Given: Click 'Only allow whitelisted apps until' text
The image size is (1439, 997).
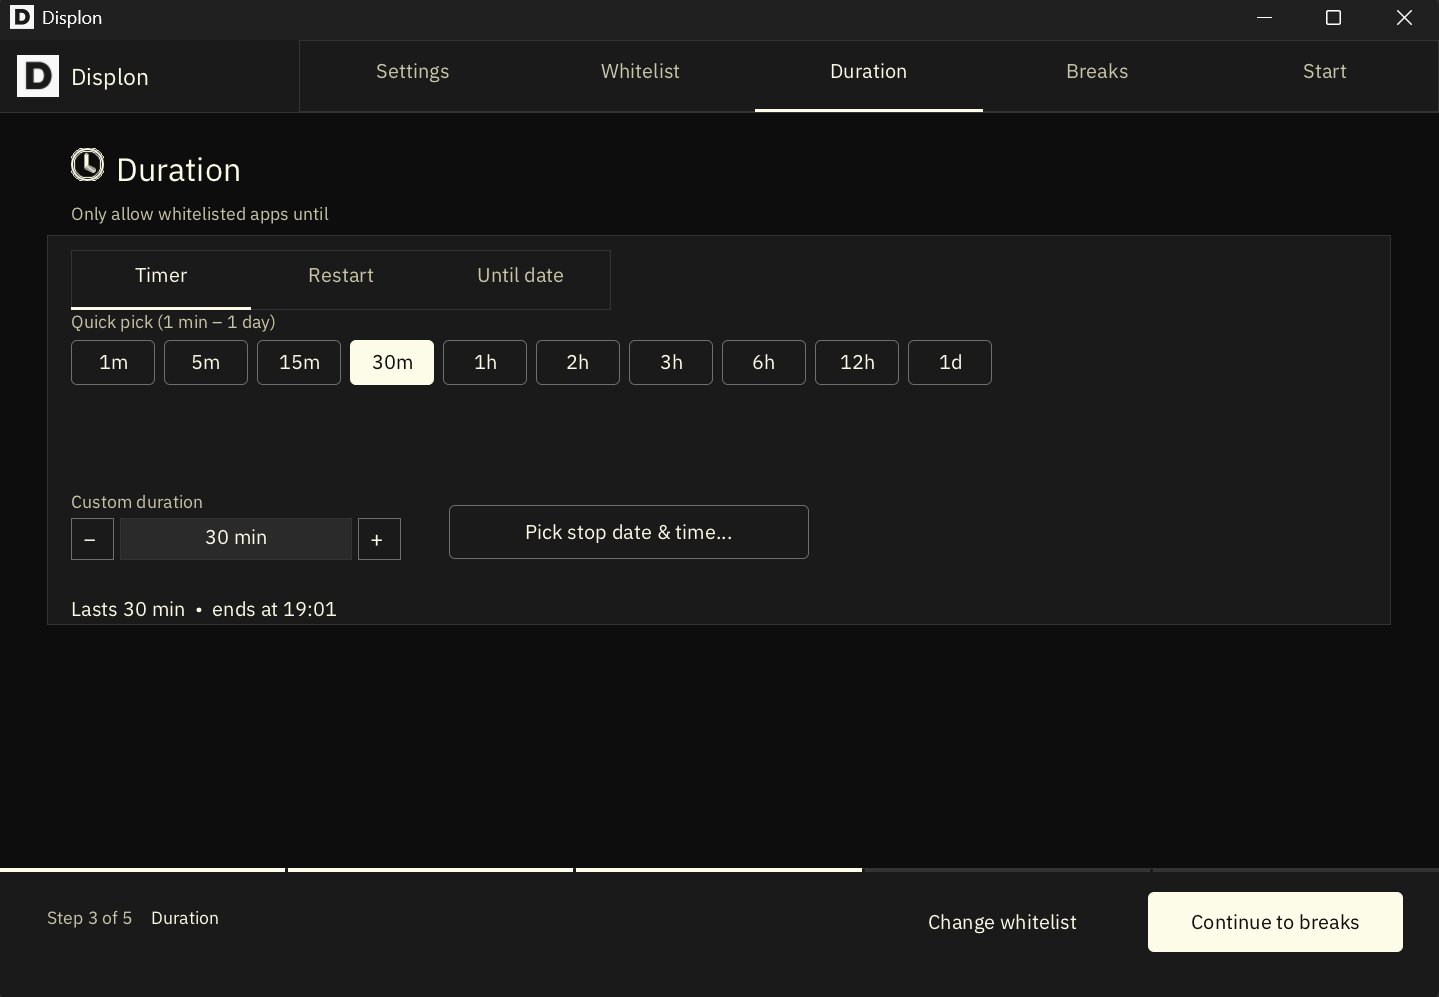Looking at the screenshot, I should (x=200, y=214).
